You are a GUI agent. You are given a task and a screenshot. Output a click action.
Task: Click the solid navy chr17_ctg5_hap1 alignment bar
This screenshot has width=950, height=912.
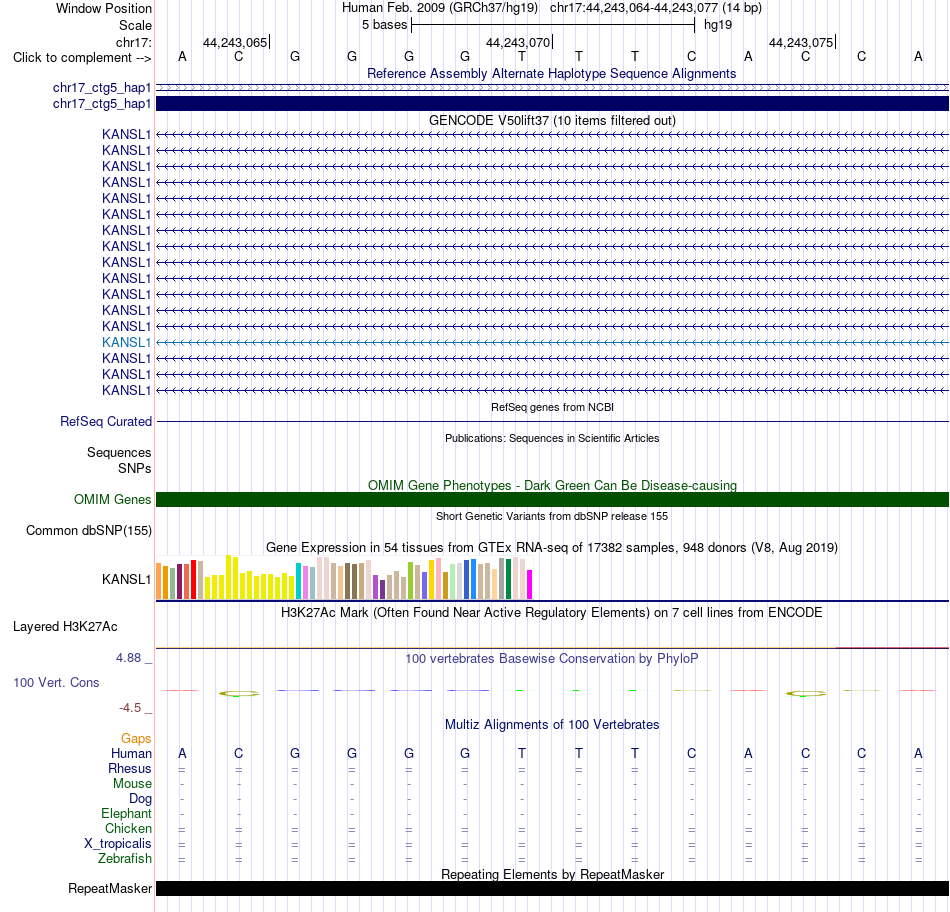click(552, 104)
